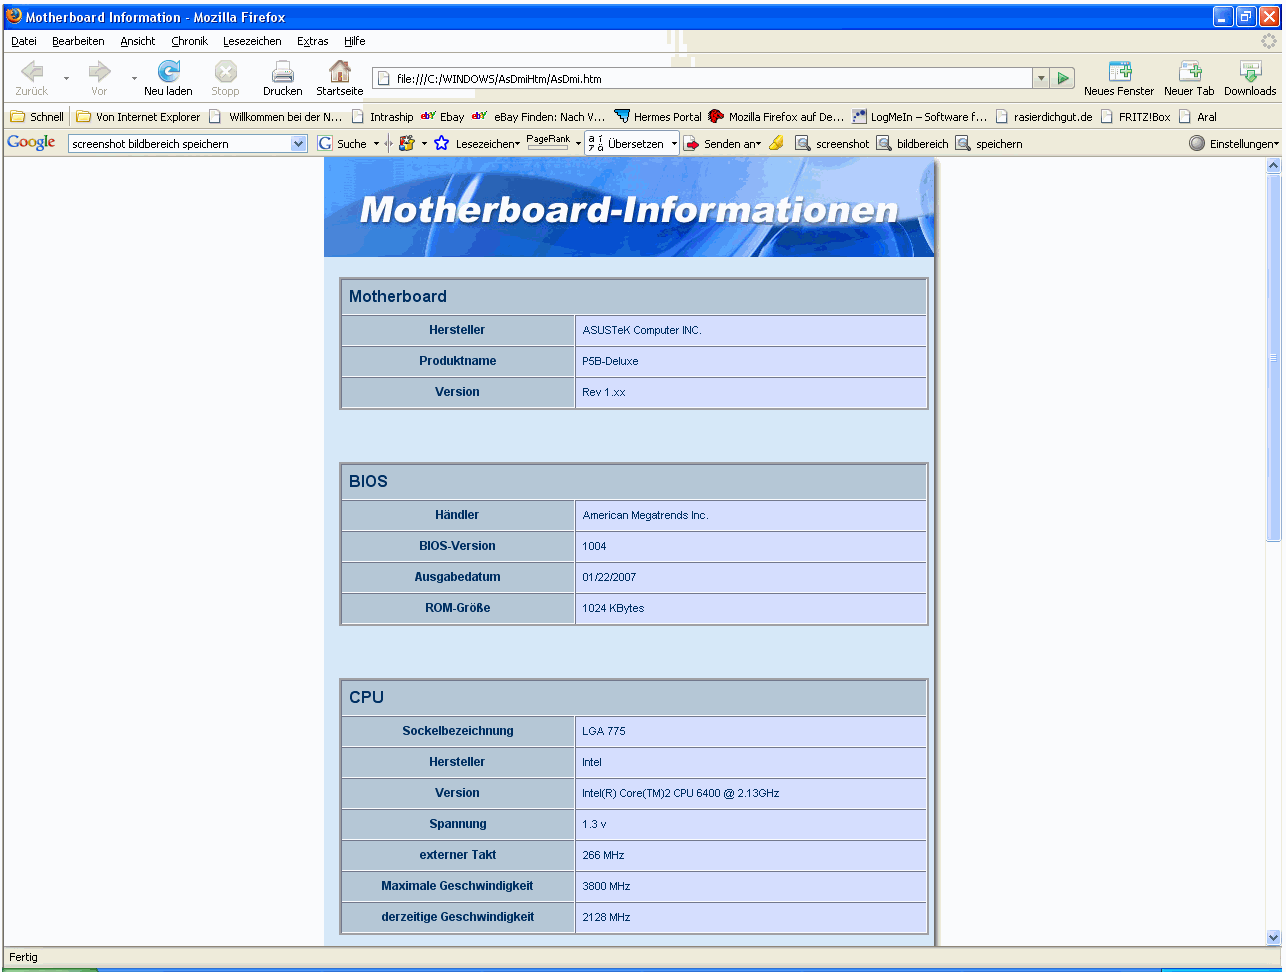Open dropdown arrow next to Suche
Viewport: 1286px width, 972px height.
click(x=376, y=144)
